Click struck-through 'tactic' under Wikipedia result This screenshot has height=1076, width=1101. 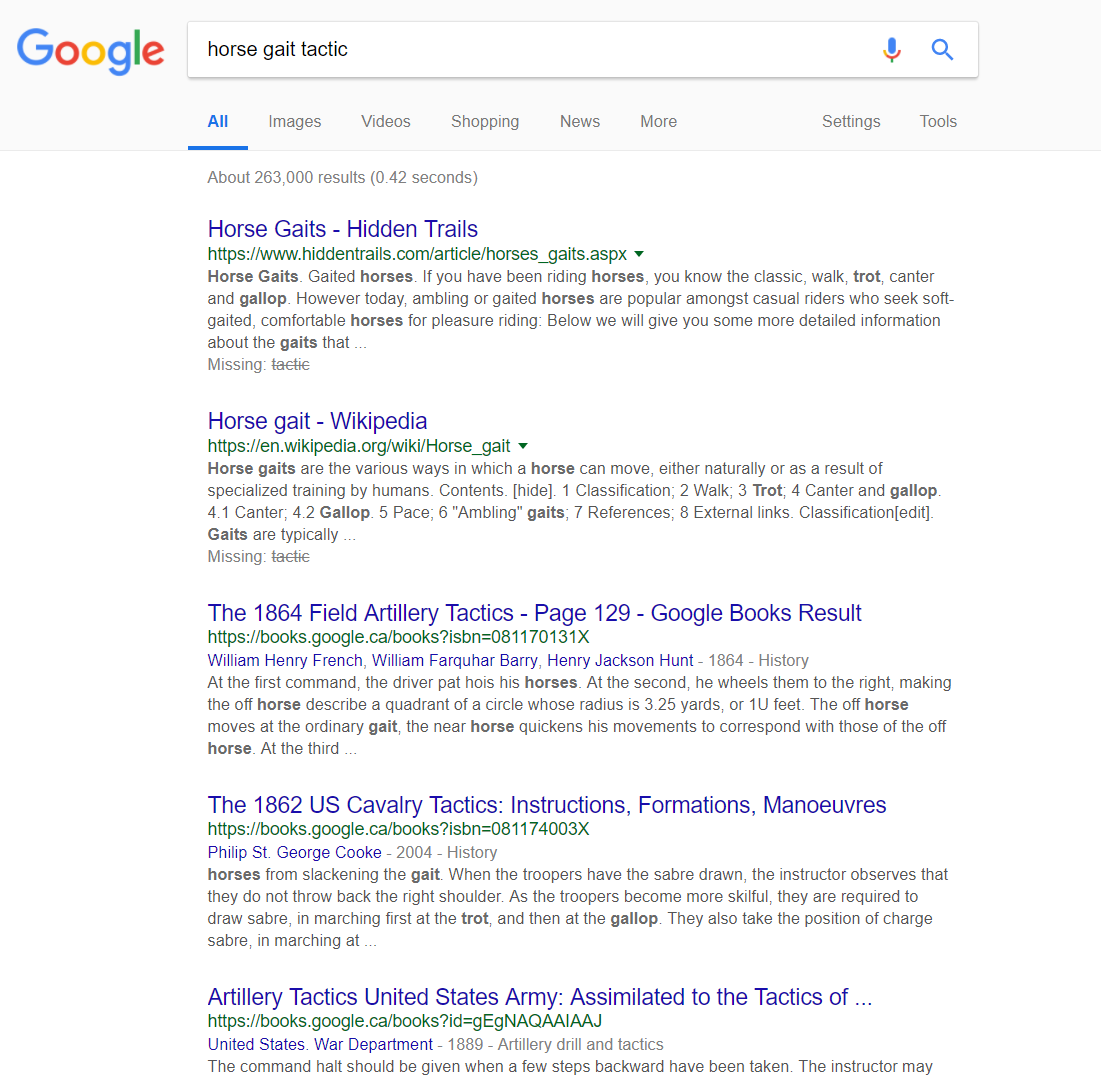pyautogui.click(x=291, y=556)
